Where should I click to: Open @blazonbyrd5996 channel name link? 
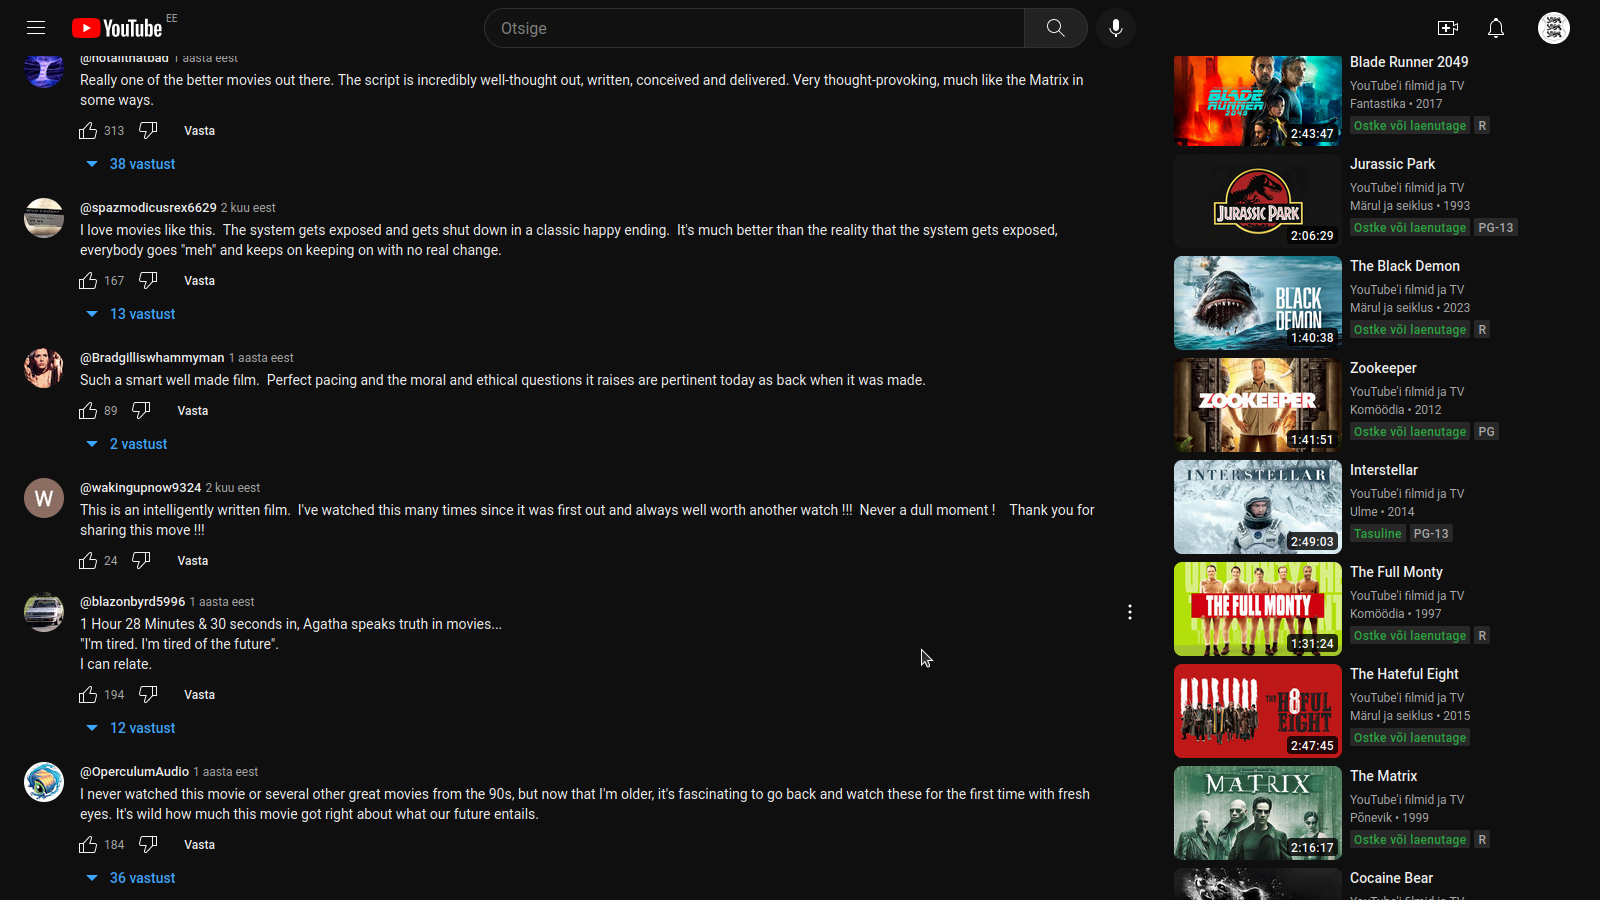coord(133,602)
